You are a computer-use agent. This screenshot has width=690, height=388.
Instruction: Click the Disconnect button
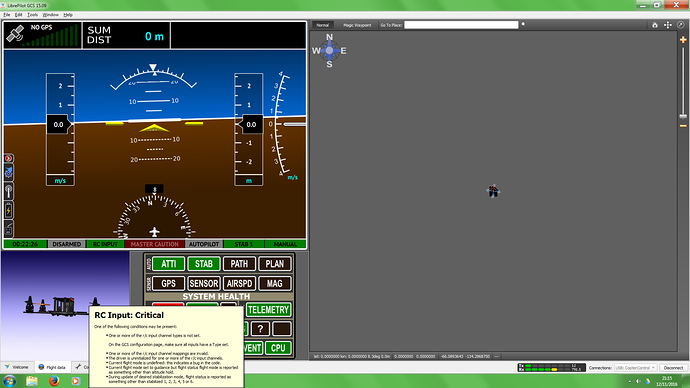point(673,368)
